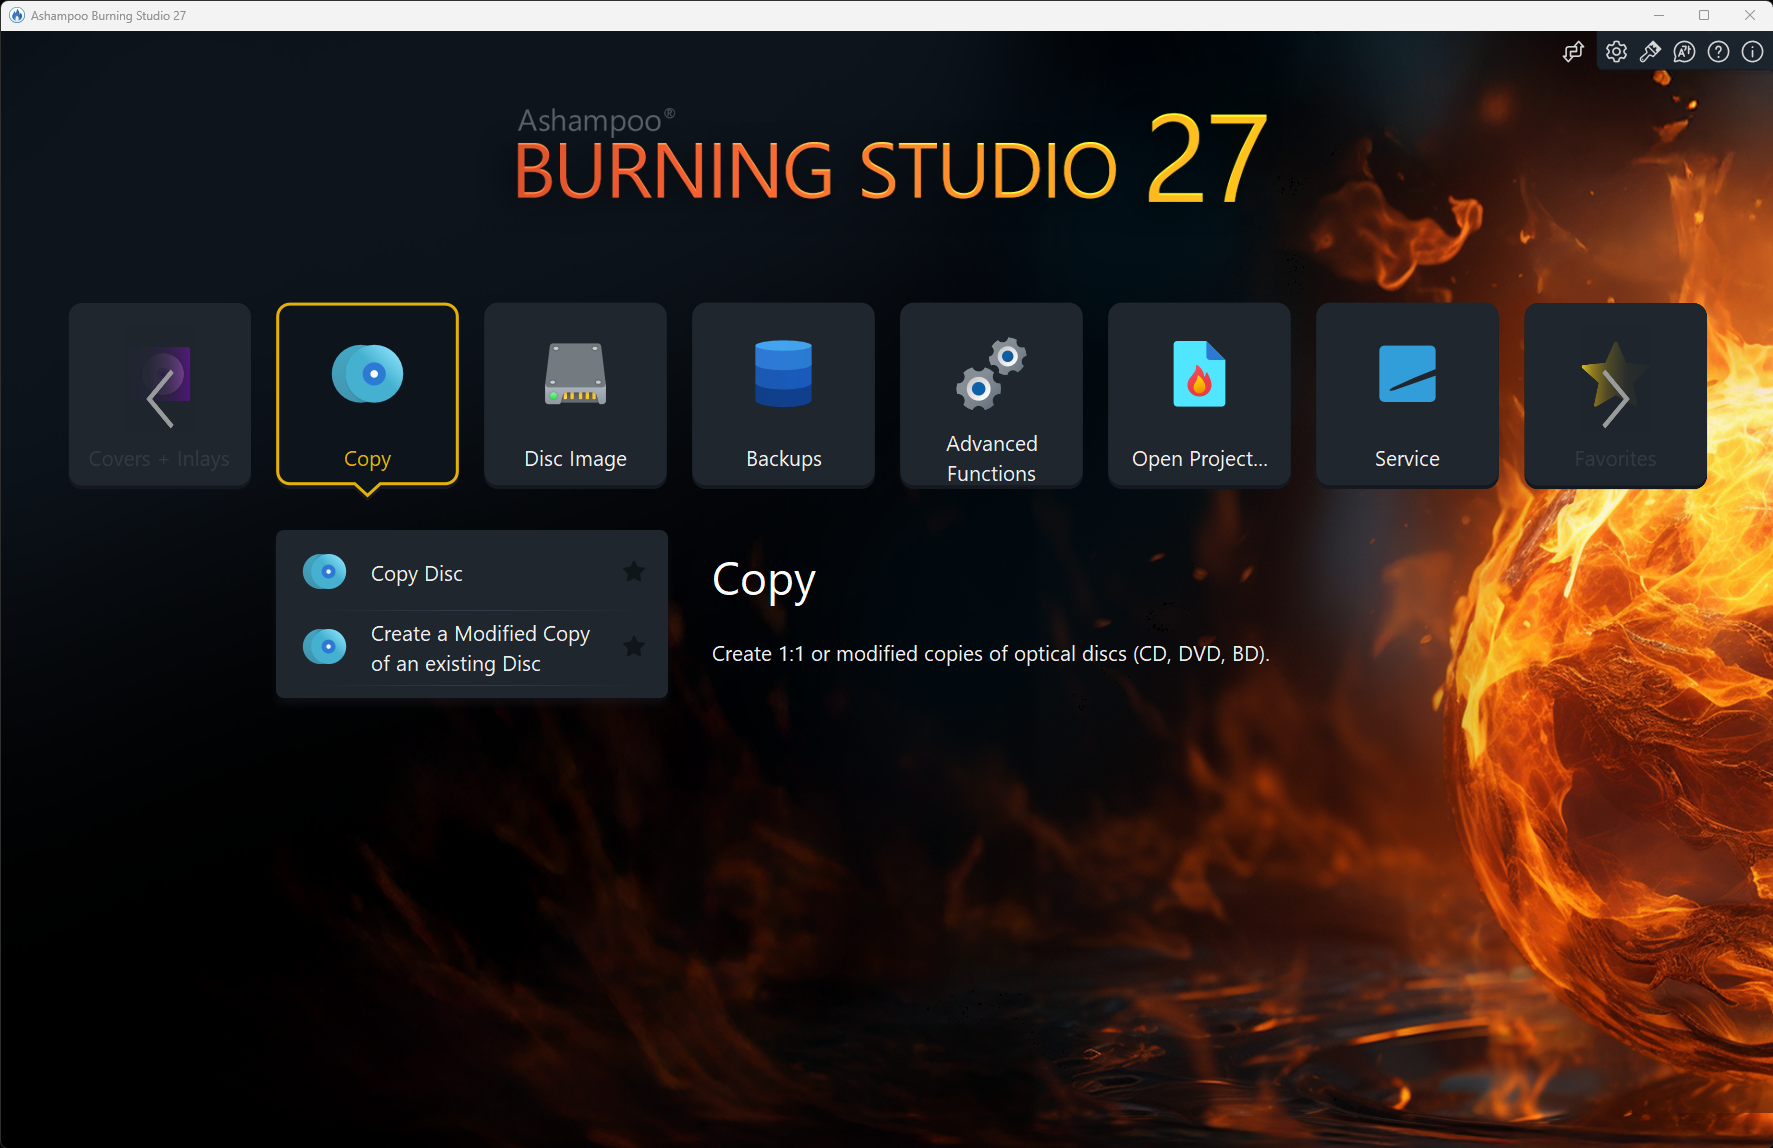Toggle the carousel view switcher arrows icon
This screenshot has height=1148, width=1773.
[x=1573, y=51]
